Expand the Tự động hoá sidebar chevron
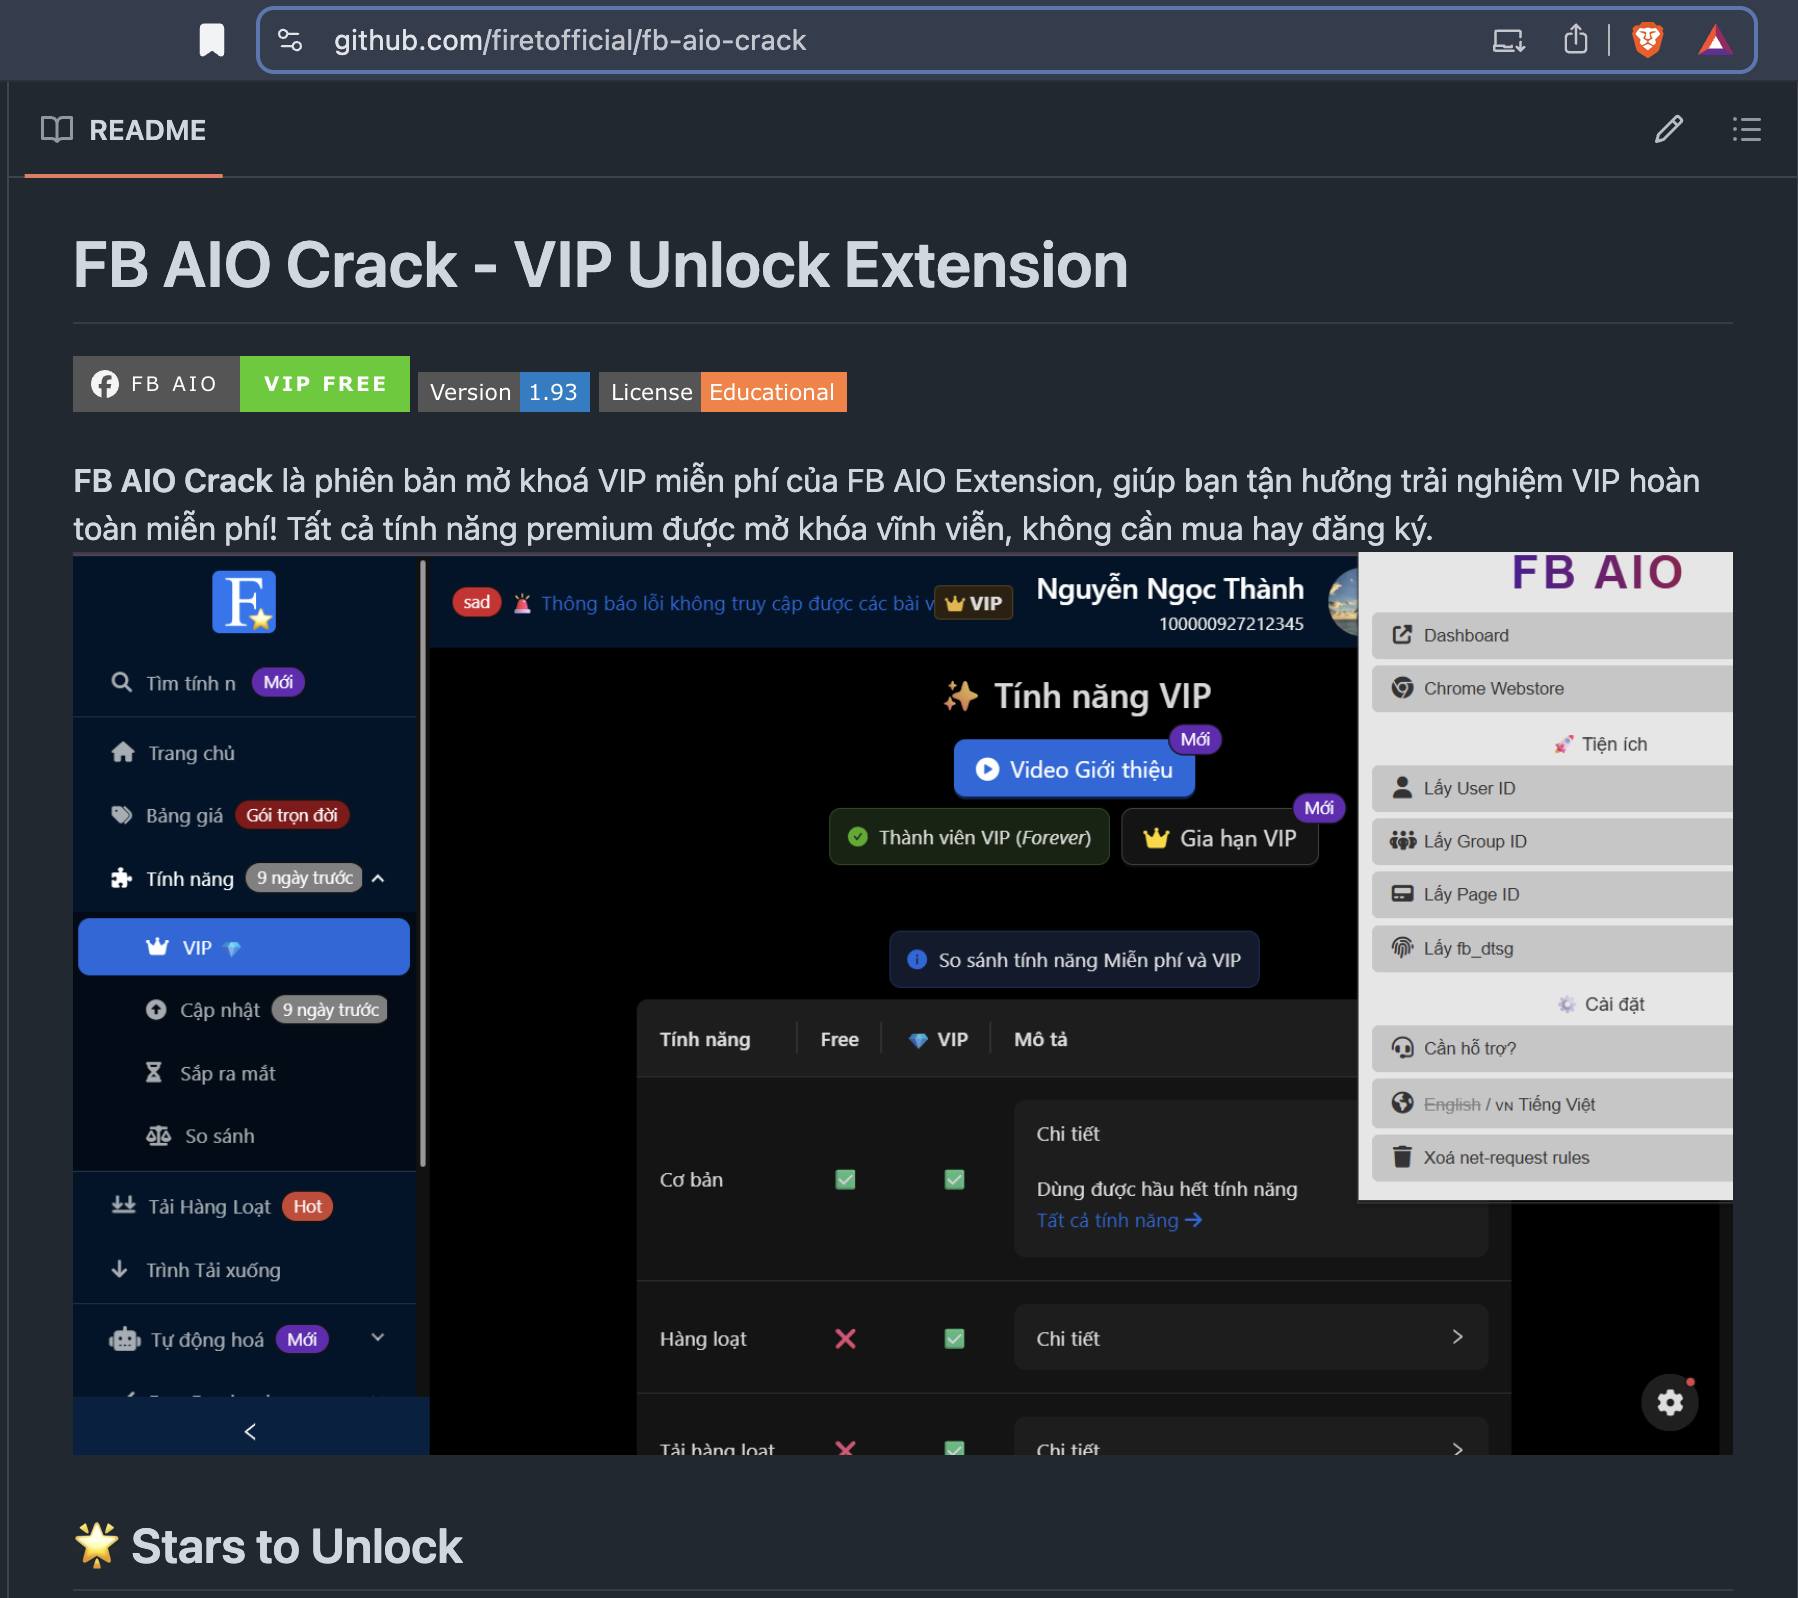 [x=378, y=1338]
